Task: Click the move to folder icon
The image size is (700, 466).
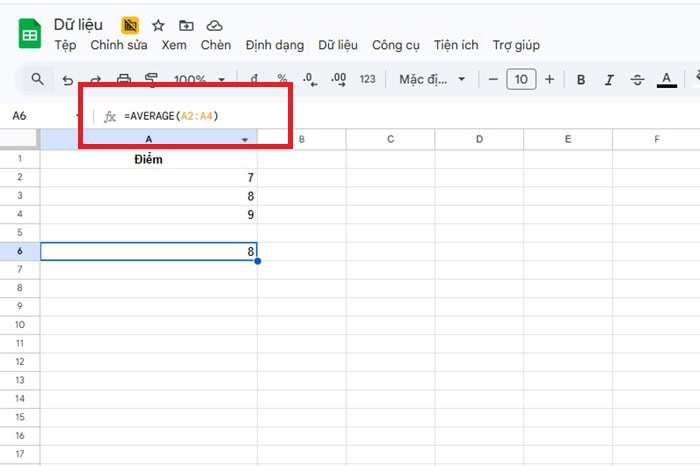Action: [x=186, y=25]
